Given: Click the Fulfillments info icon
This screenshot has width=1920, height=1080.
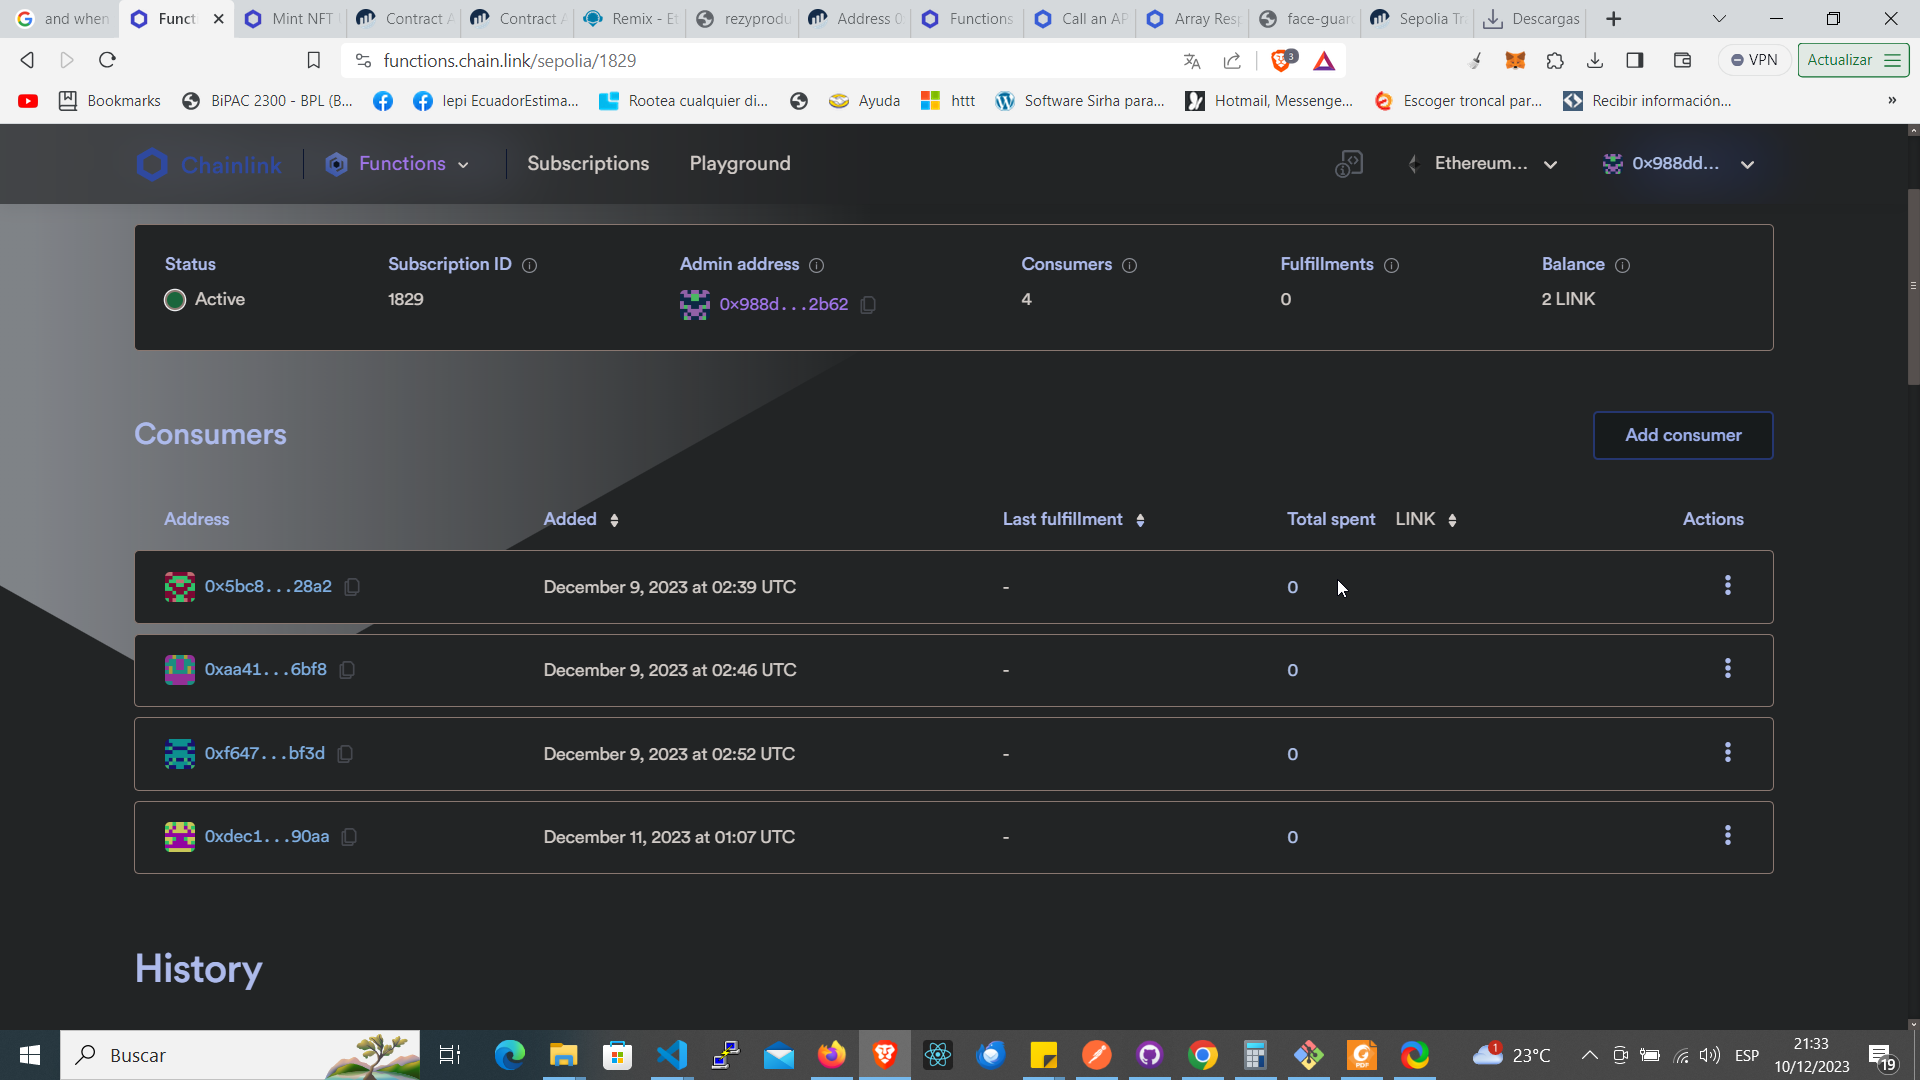Looking at the screenshot, I should click(x=1391, y=265).
